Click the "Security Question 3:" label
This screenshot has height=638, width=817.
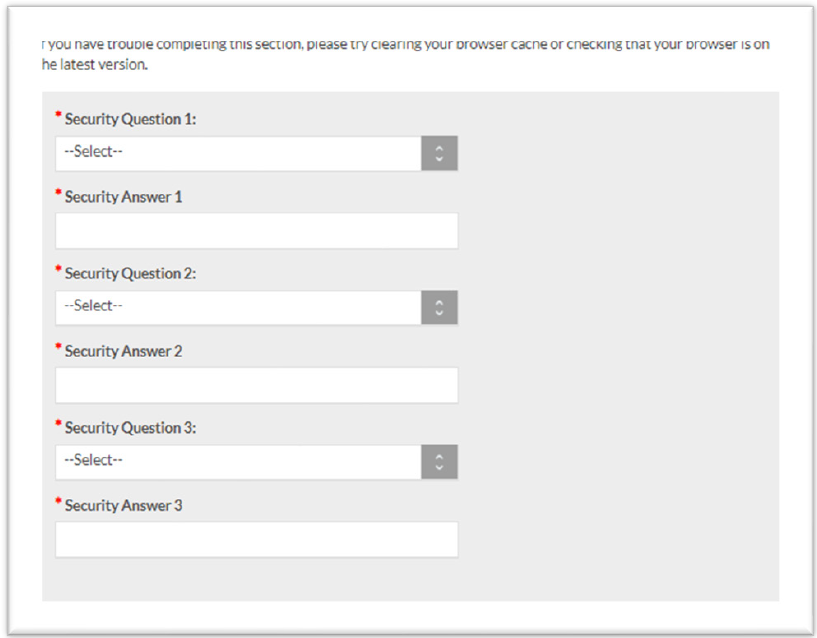pos(130,428)
